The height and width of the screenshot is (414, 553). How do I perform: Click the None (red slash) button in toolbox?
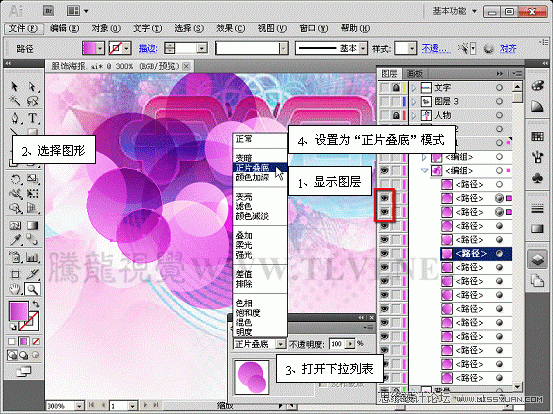(x=36, y=341)
